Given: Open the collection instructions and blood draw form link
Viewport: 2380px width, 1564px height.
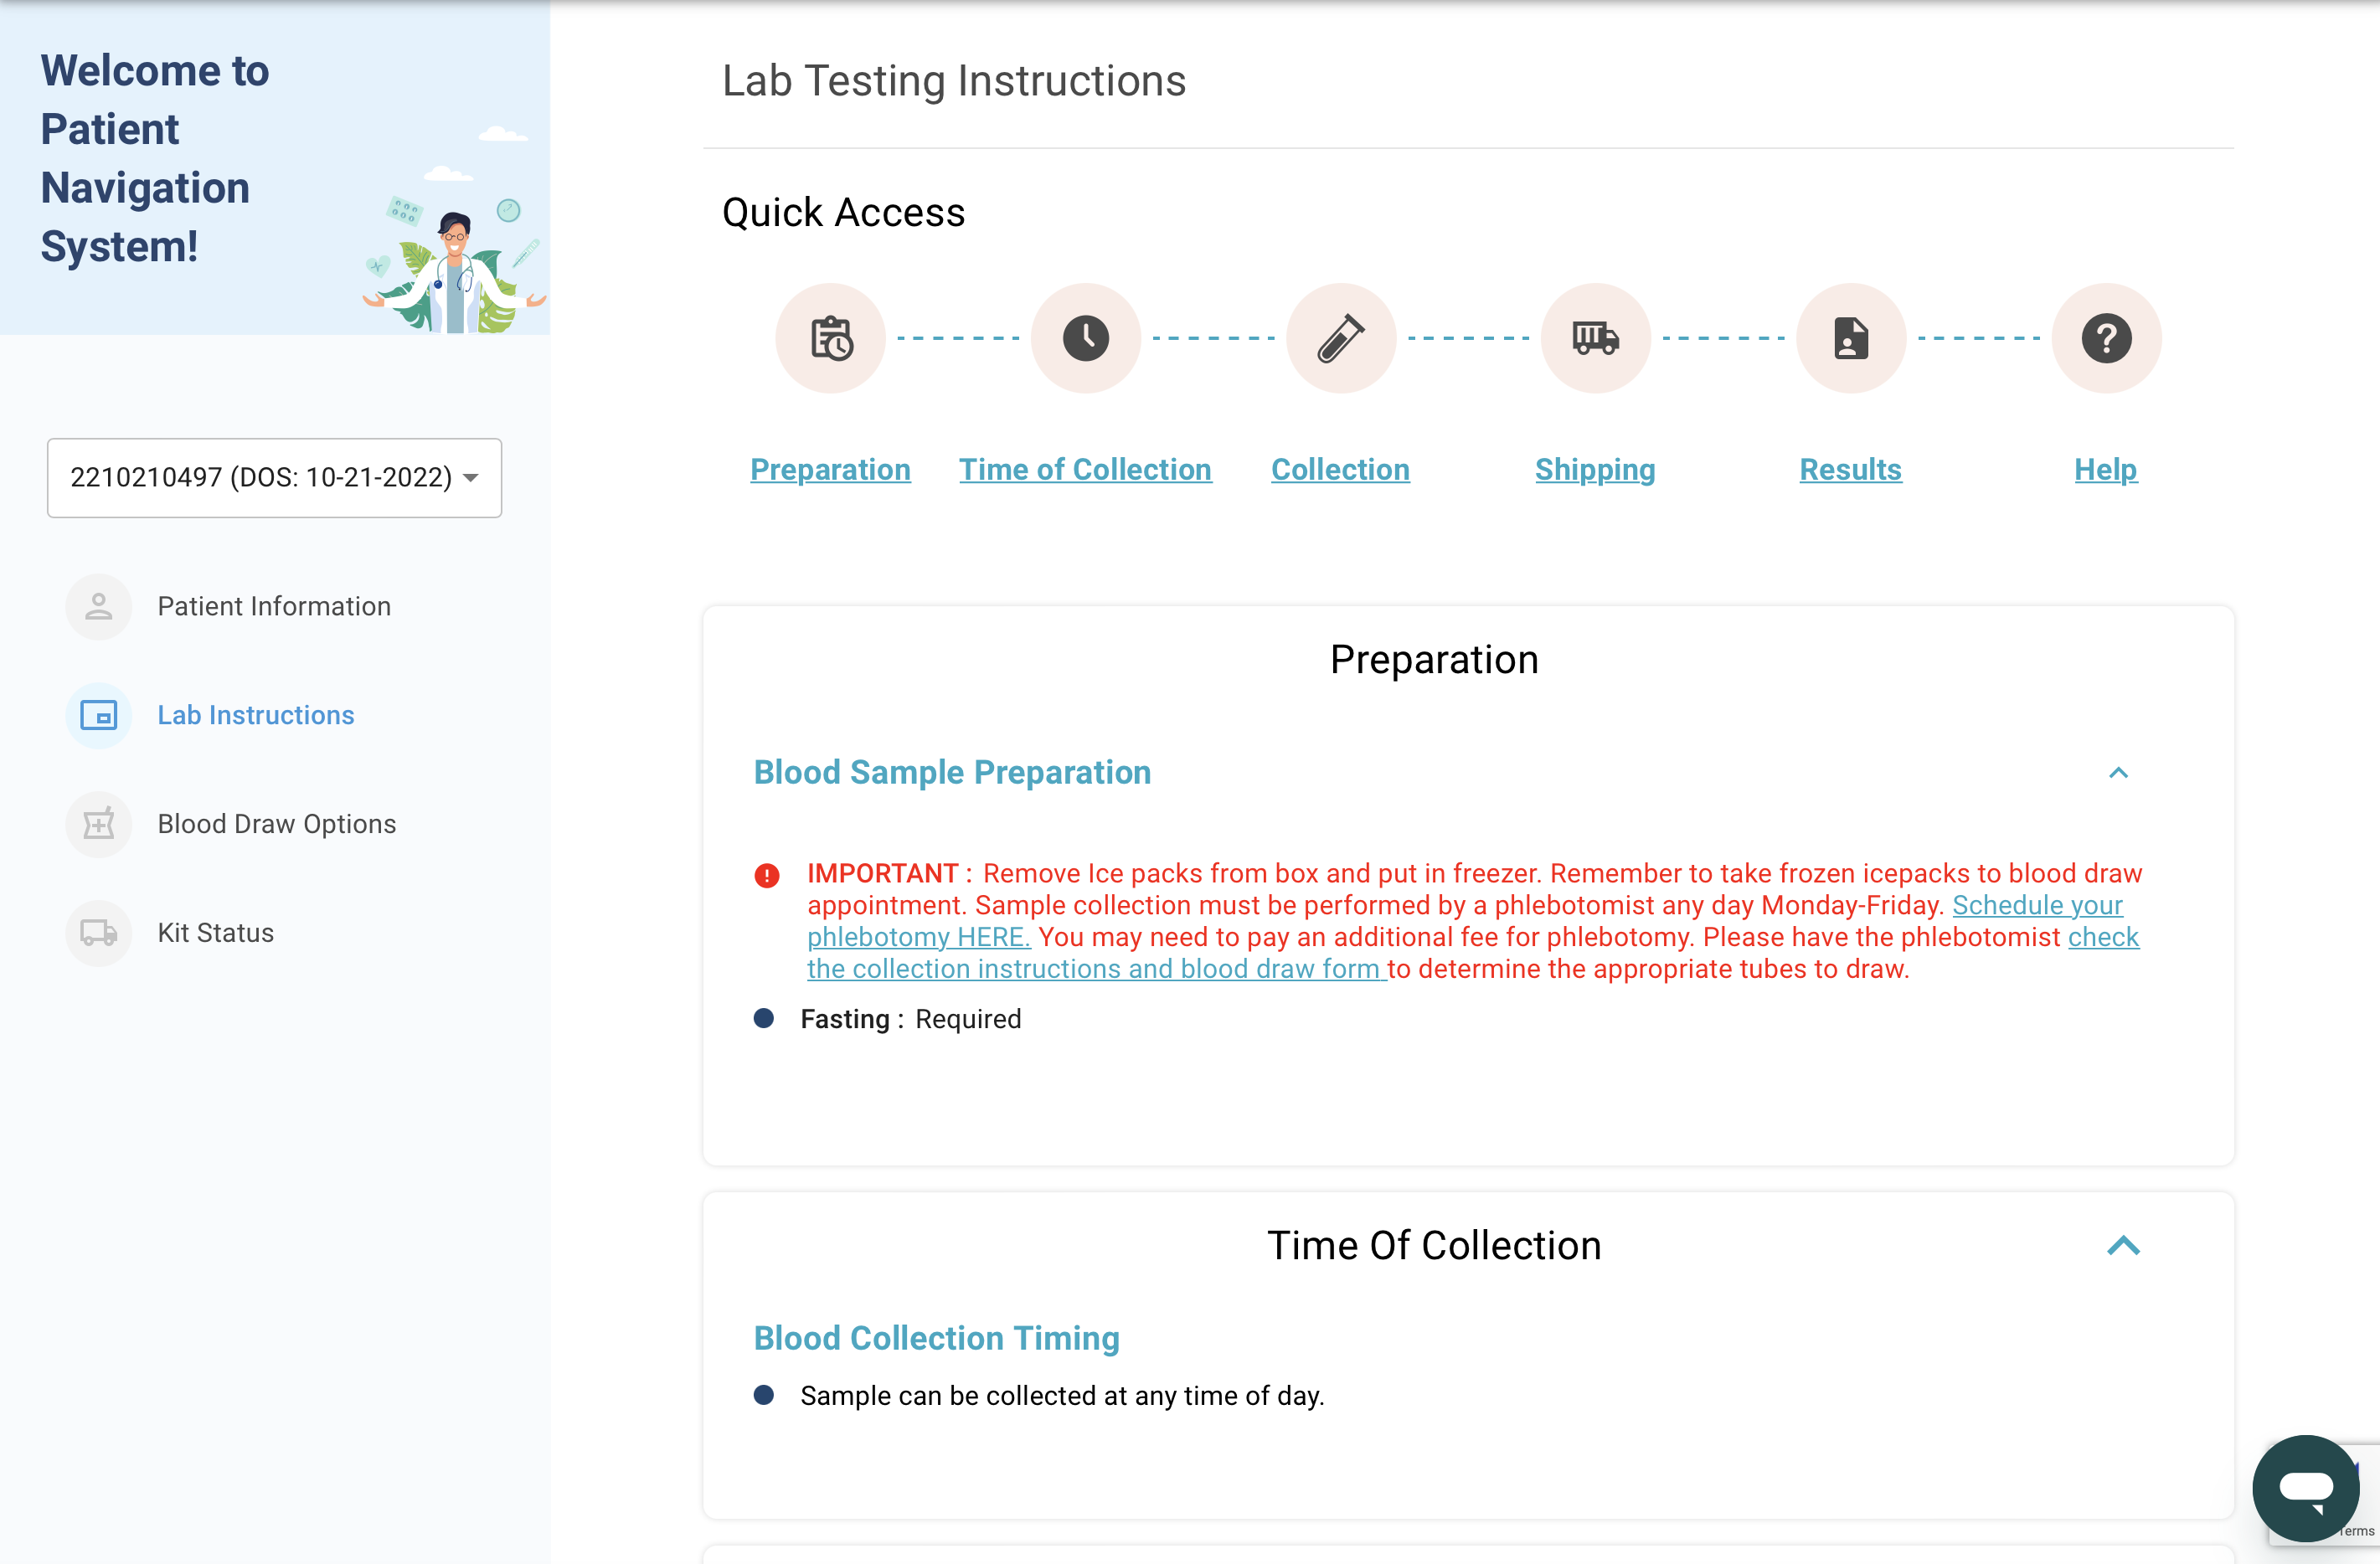Looking at the screenshot, I should click(x=1095, y=969).
